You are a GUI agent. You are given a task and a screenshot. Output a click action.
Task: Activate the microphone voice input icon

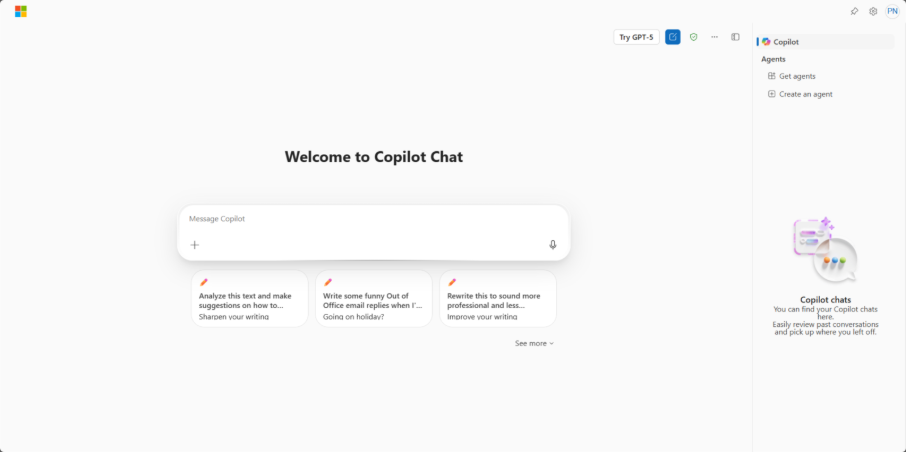[x=553, y=245]
